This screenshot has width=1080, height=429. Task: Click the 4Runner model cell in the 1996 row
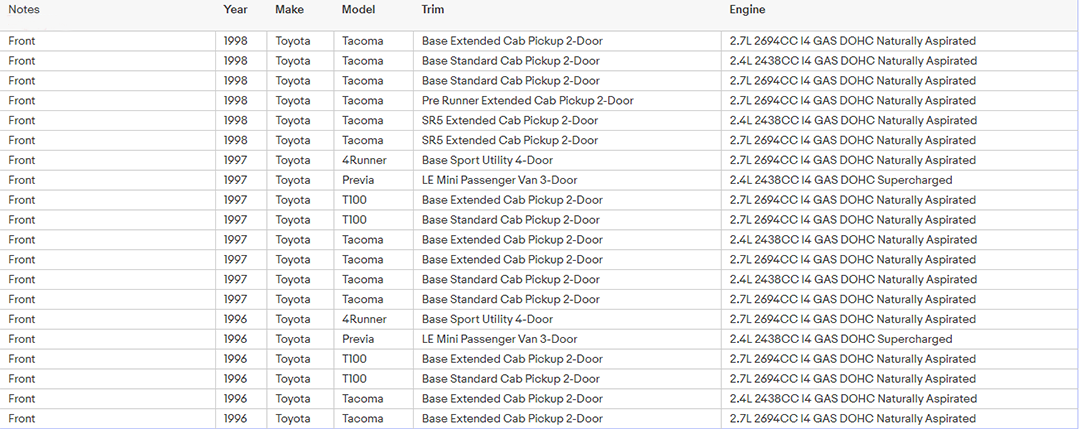pos(364,319)
